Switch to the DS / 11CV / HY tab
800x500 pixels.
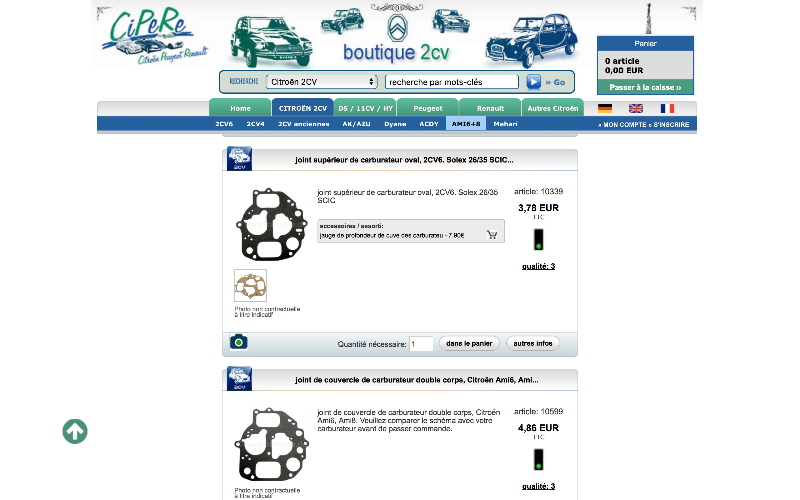pyautogui.click(x=364, y=108)
